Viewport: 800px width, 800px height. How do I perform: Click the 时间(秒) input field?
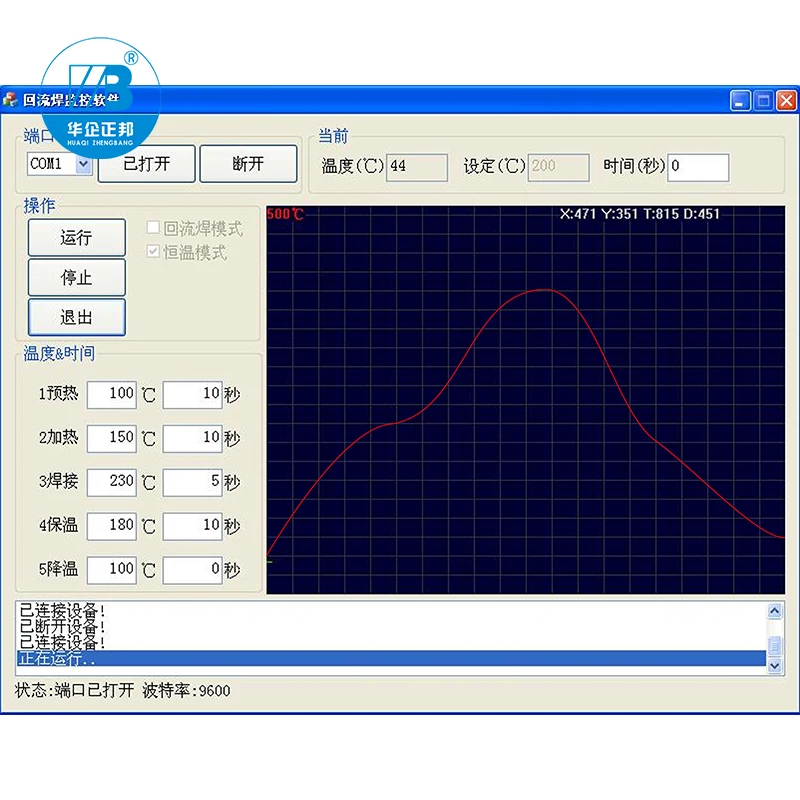[x=697, y=167]
